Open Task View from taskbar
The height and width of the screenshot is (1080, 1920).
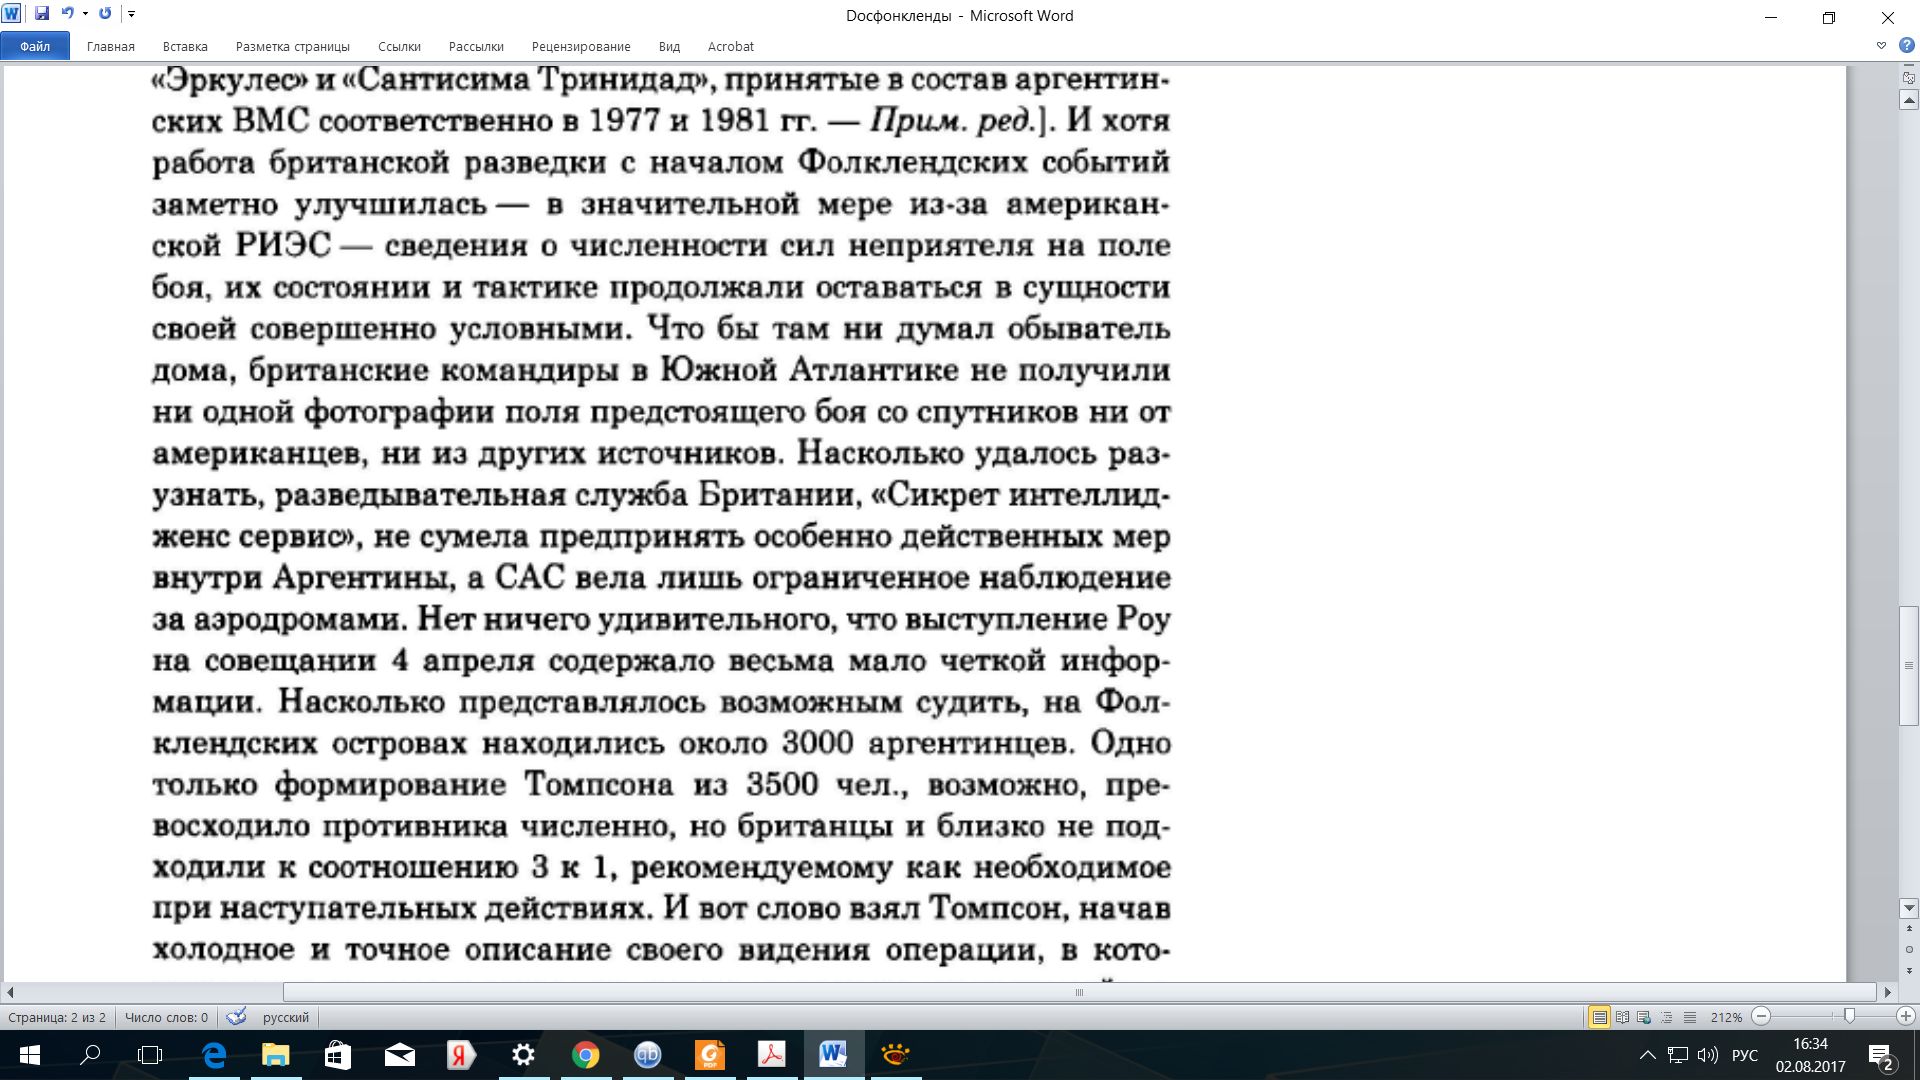pyautogui.click(x=150, y=1055)
